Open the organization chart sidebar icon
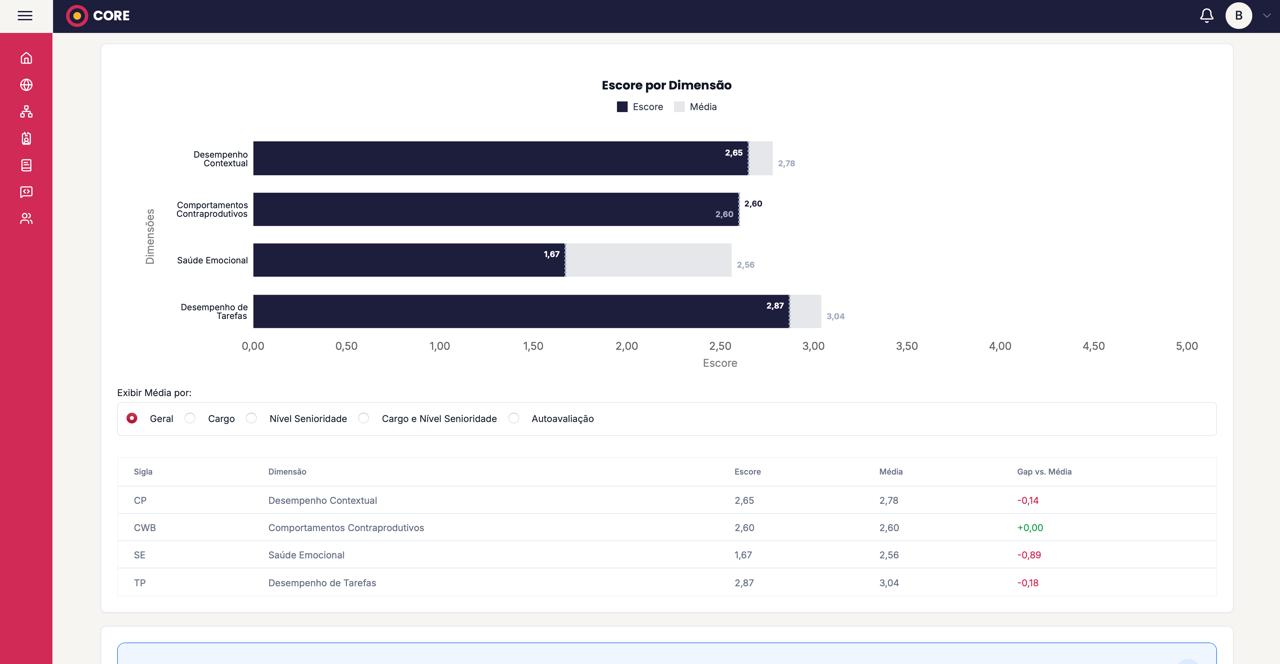 tap(26, 112)
